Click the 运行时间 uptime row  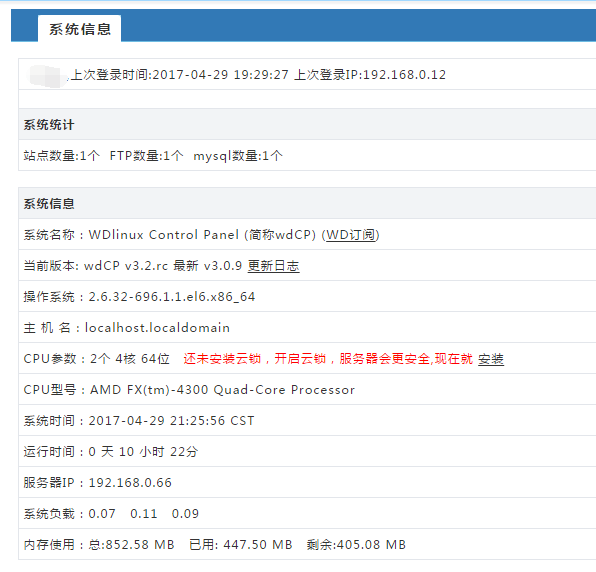pos(307,452)
